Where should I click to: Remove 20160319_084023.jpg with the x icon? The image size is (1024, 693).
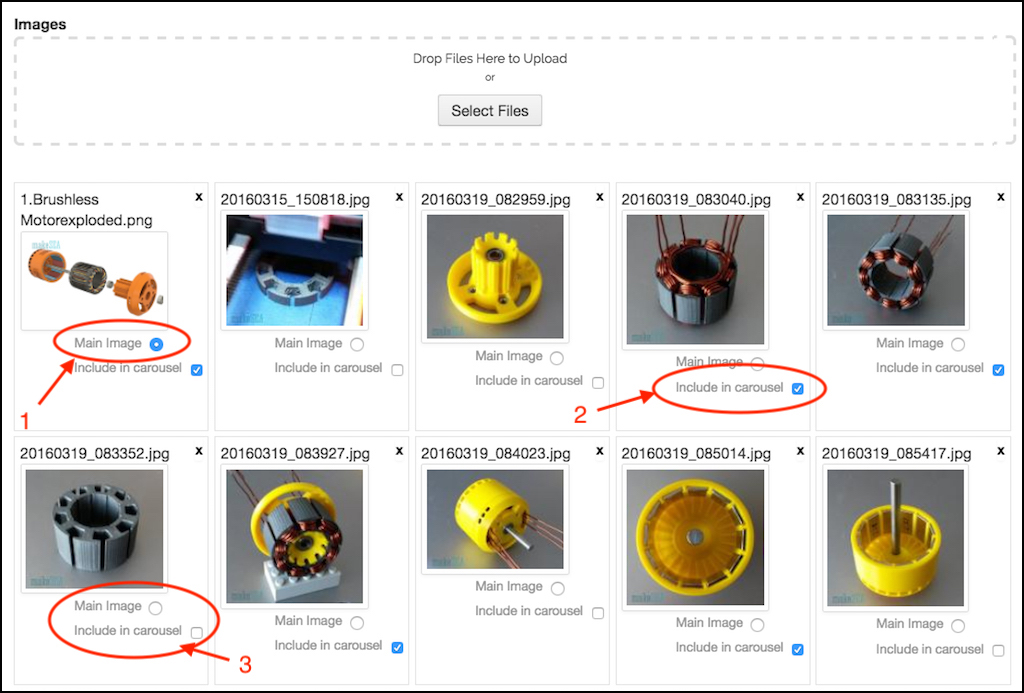pos(600,451)
